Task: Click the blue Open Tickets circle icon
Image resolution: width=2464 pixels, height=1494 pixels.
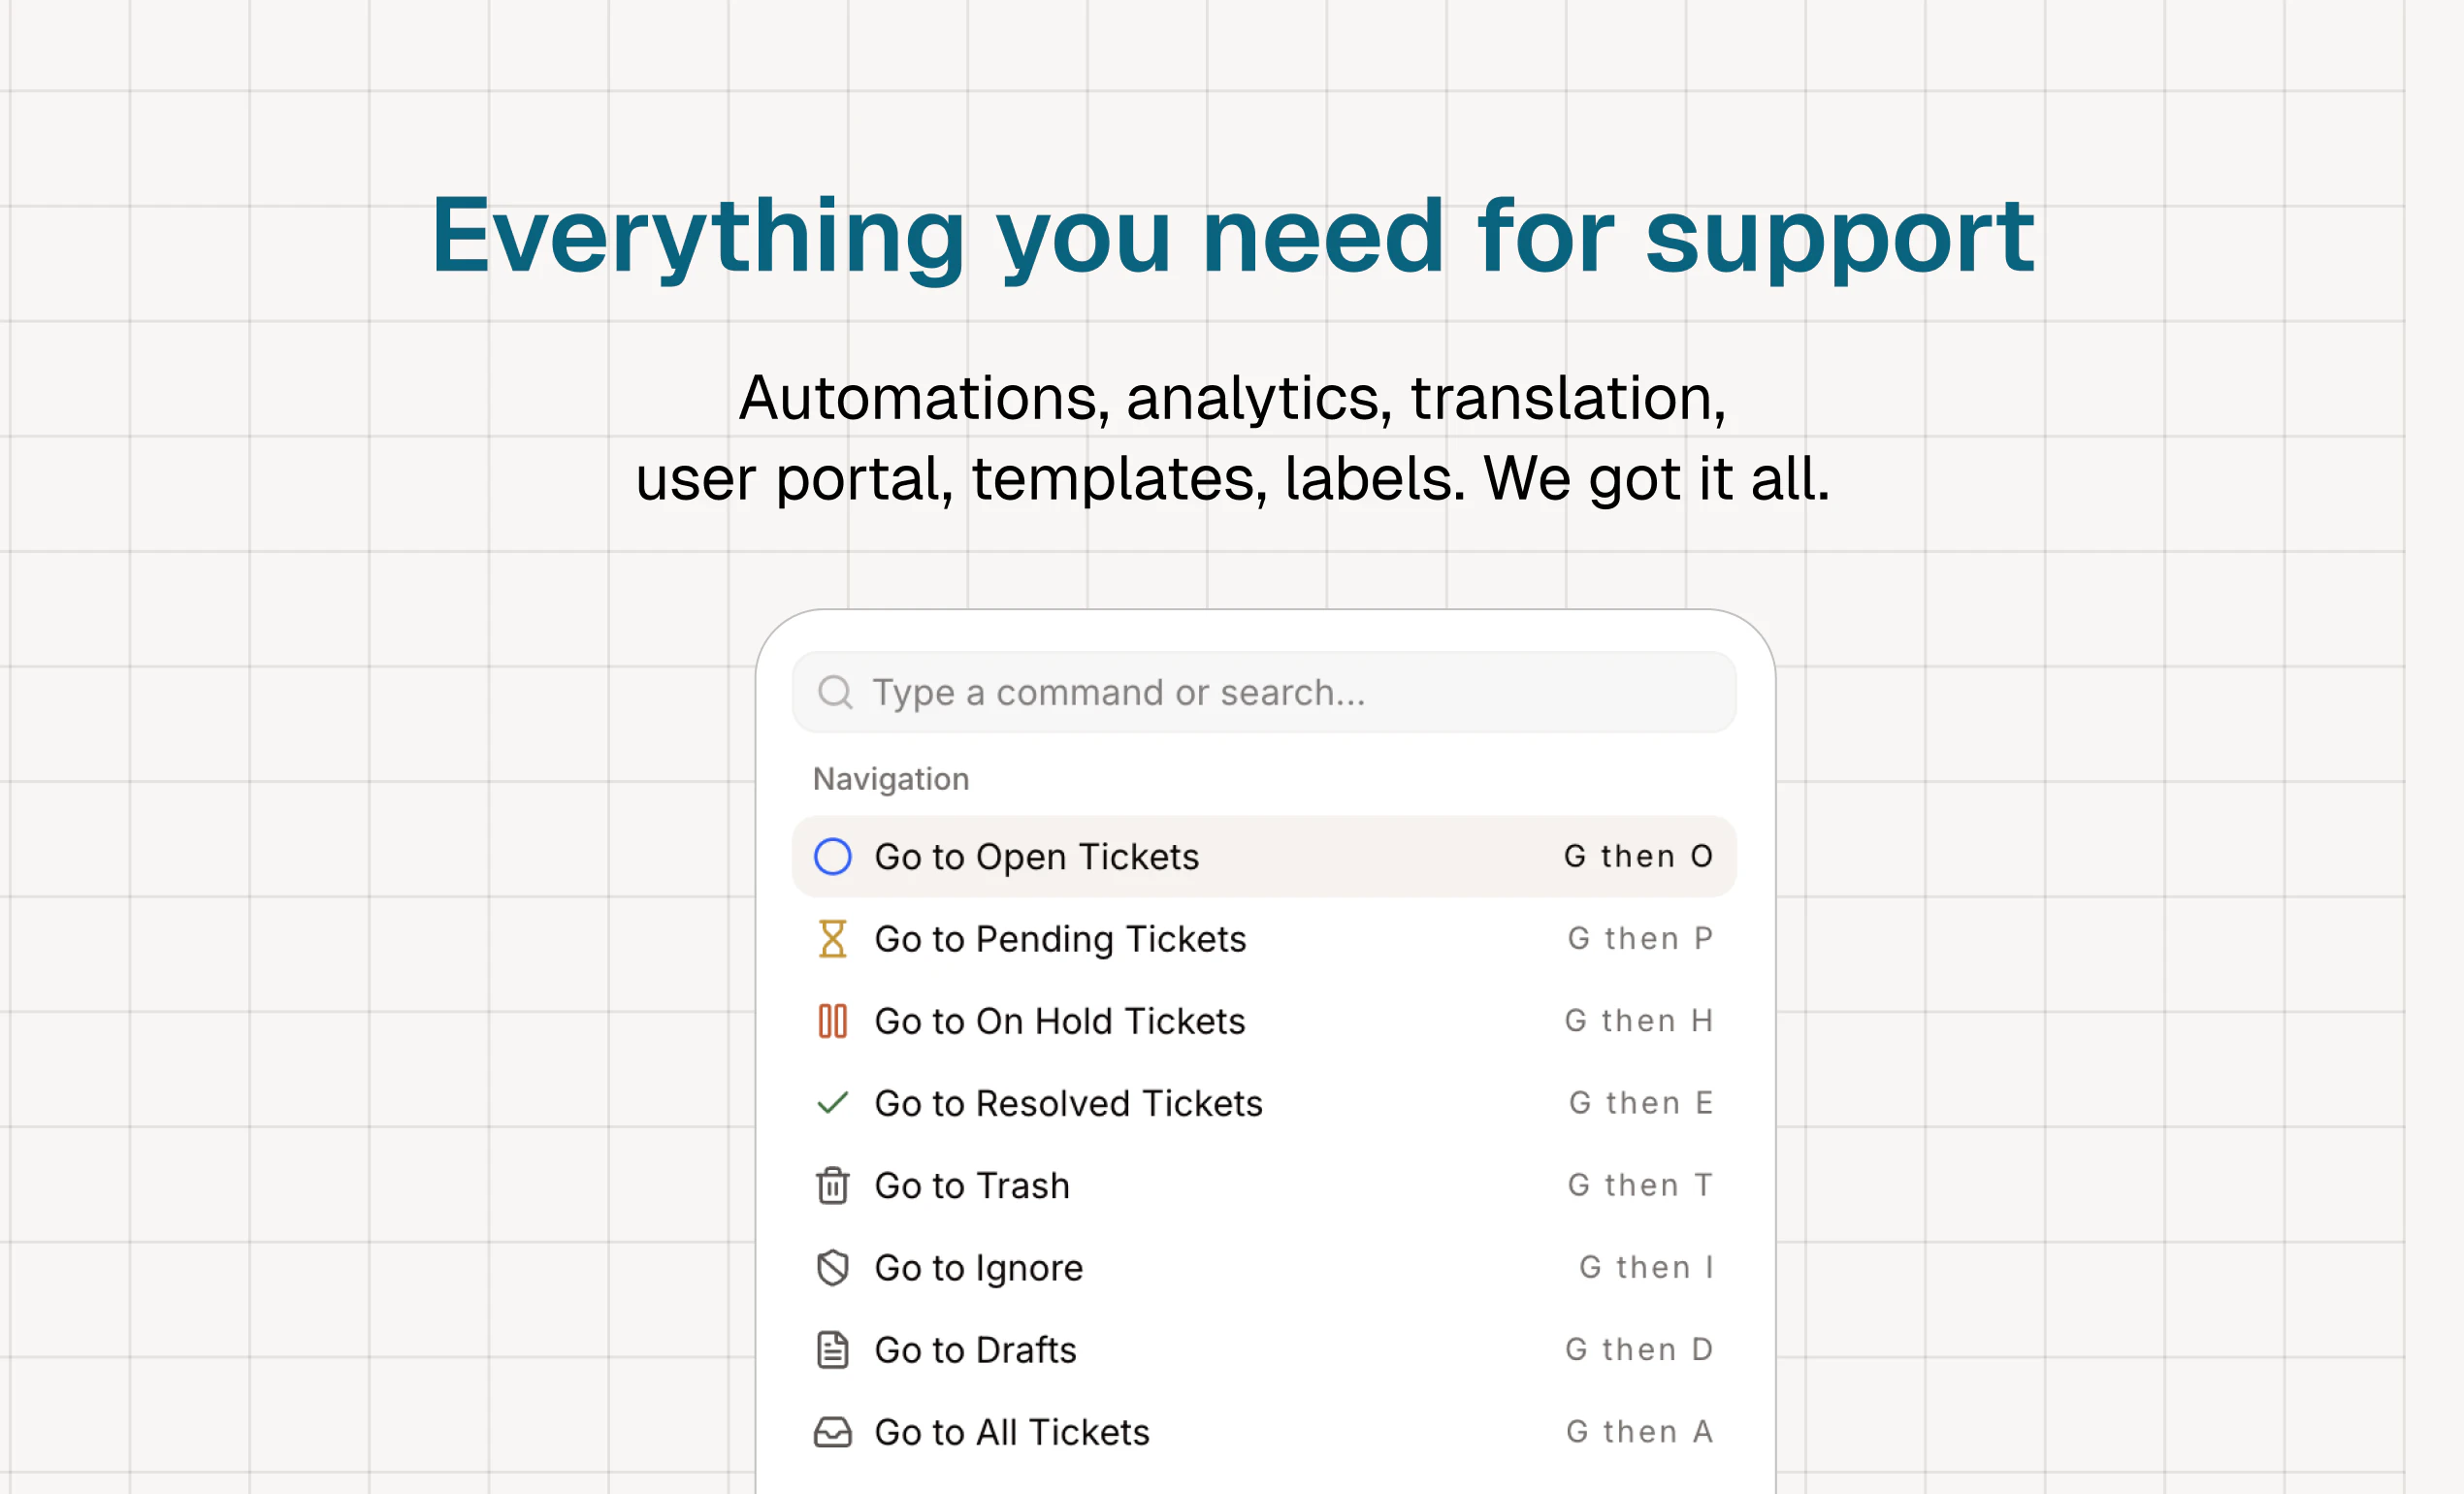Action: click(x=832, y=857)
